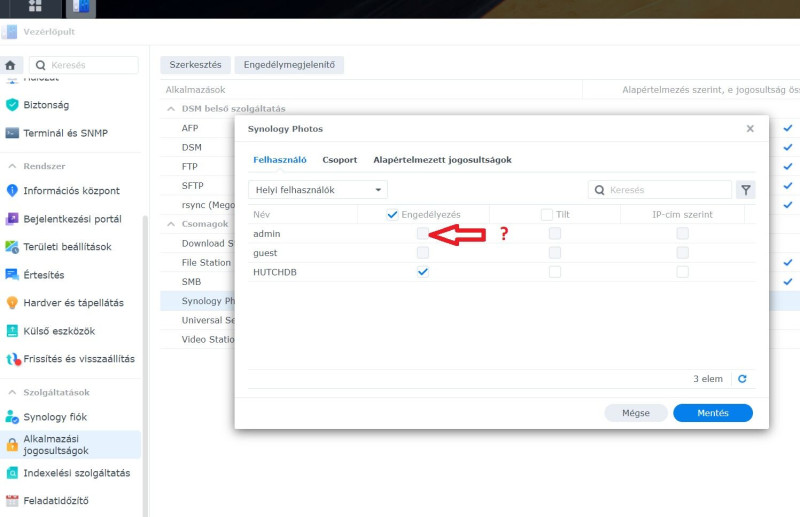Image resolution: width=800 pixels, height=517 pixels.
Task: Open Hardver és tápellátás
Action: (x=64, y=303)
